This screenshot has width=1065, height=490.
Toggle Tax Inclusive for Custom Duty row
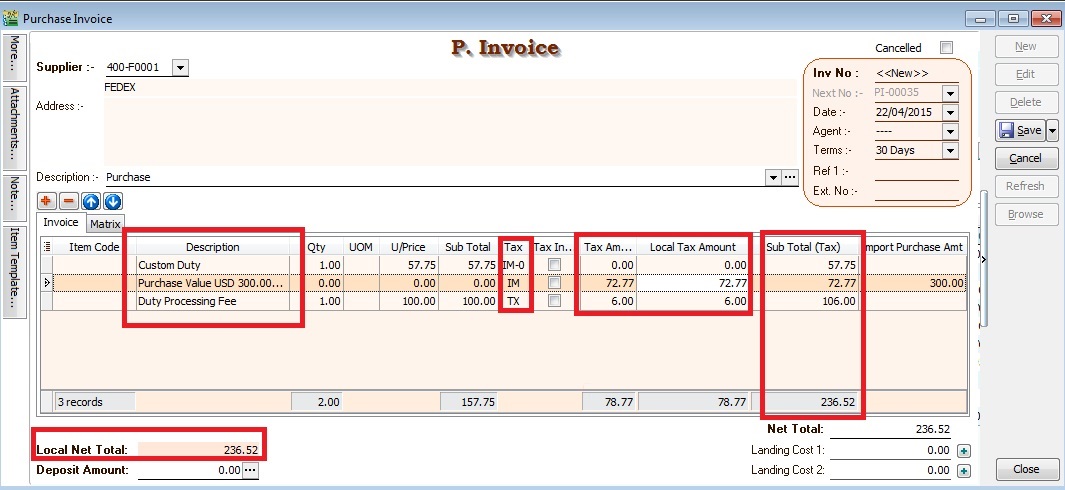click(x=554, y=264)
